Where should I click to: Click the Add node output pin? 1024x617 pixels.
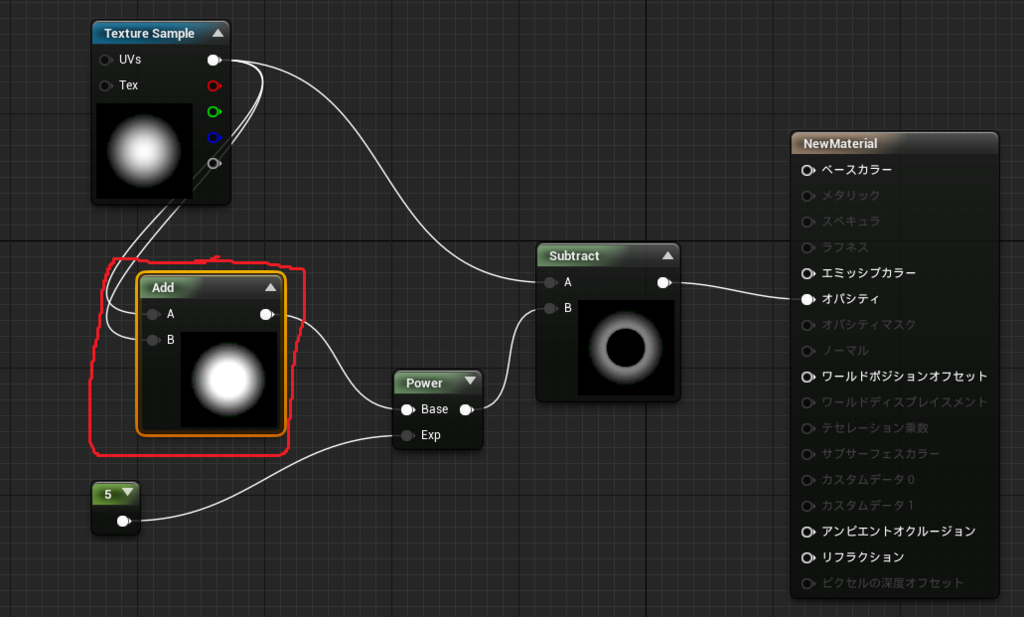coord(266,314)
